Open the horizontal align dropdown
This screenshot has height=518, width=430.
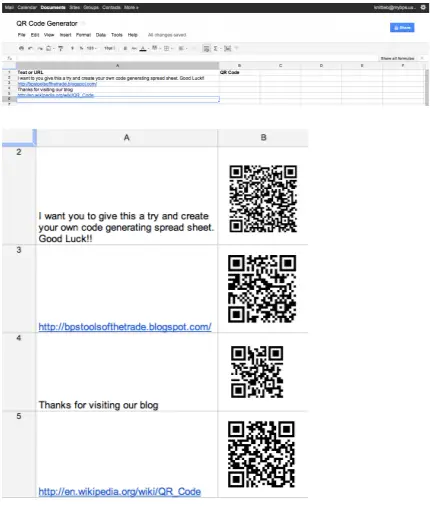182,48
